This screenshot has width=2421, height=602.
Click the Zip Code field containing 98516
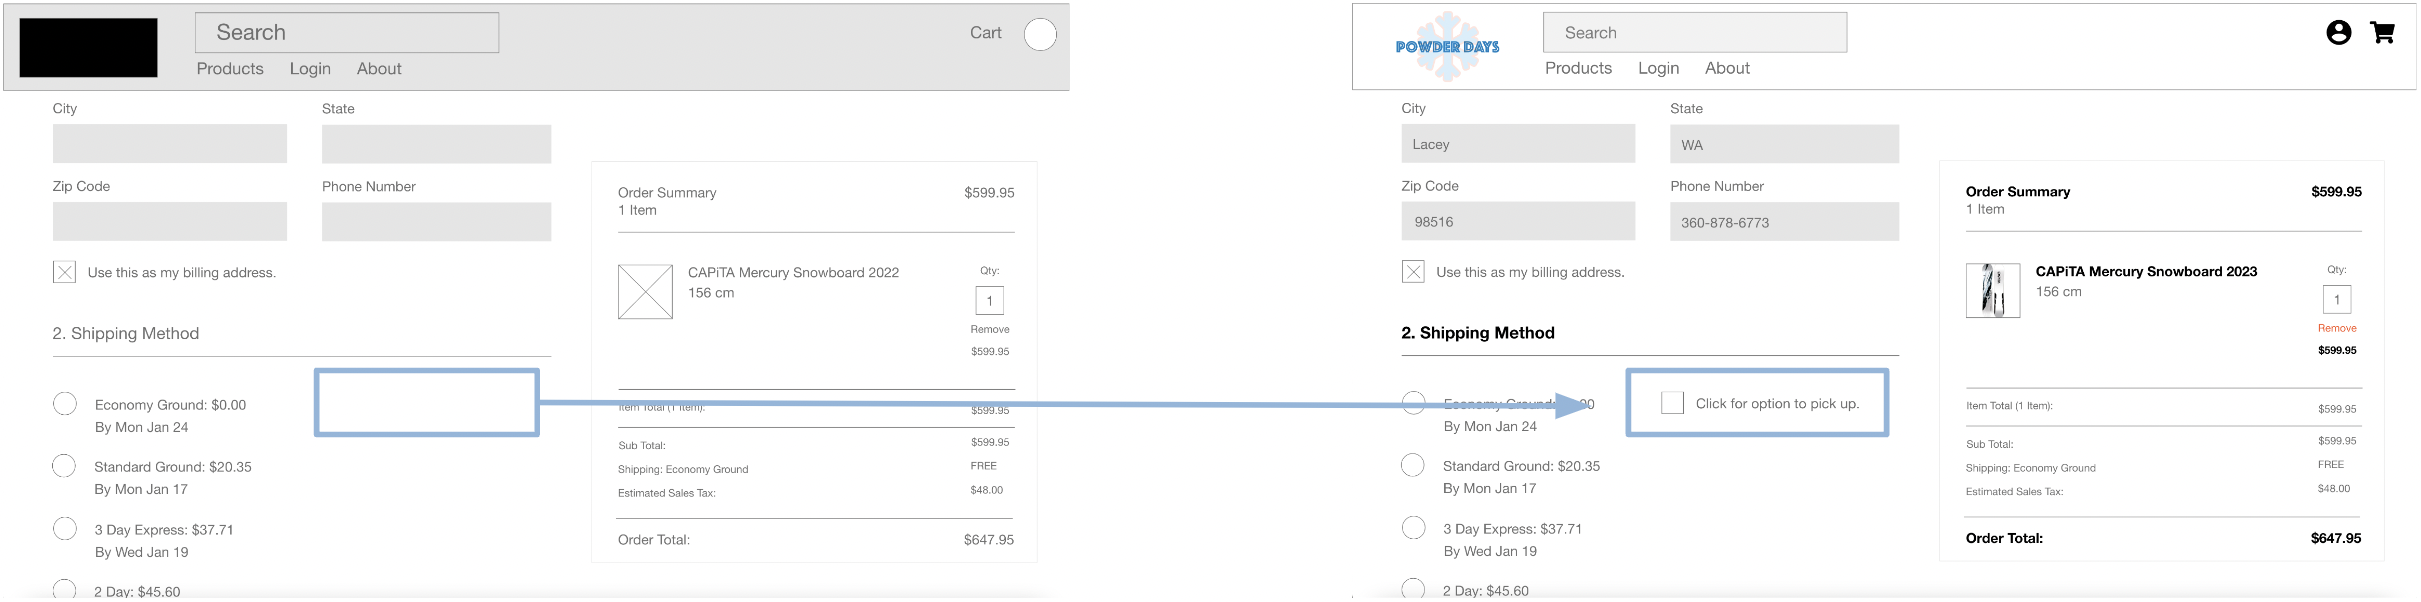coord(1517,222)
